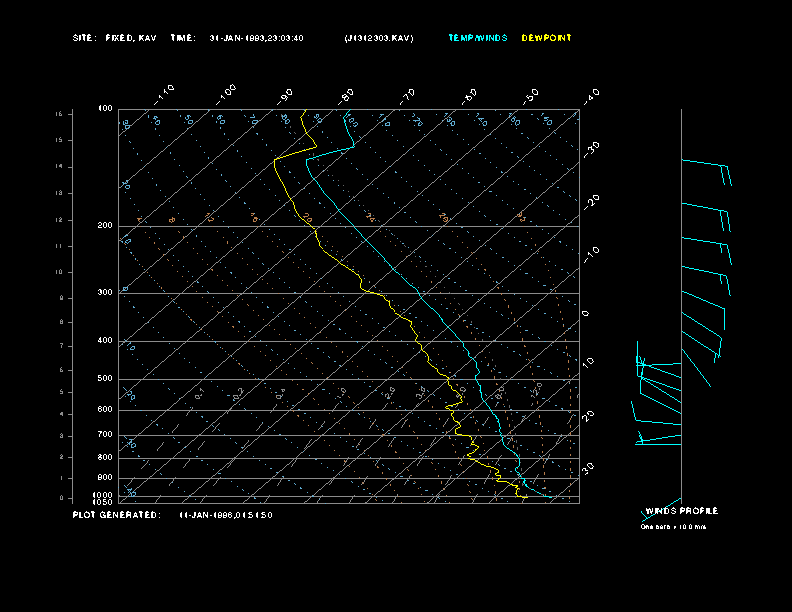Click the 400 pressure level label
Screen dimensions: 792x612
(105, 341)
